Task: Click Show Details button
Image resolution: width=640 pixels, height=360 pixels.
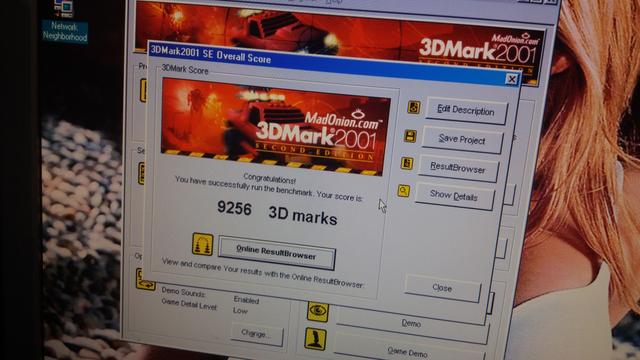Action: click(x=454, y=196)
